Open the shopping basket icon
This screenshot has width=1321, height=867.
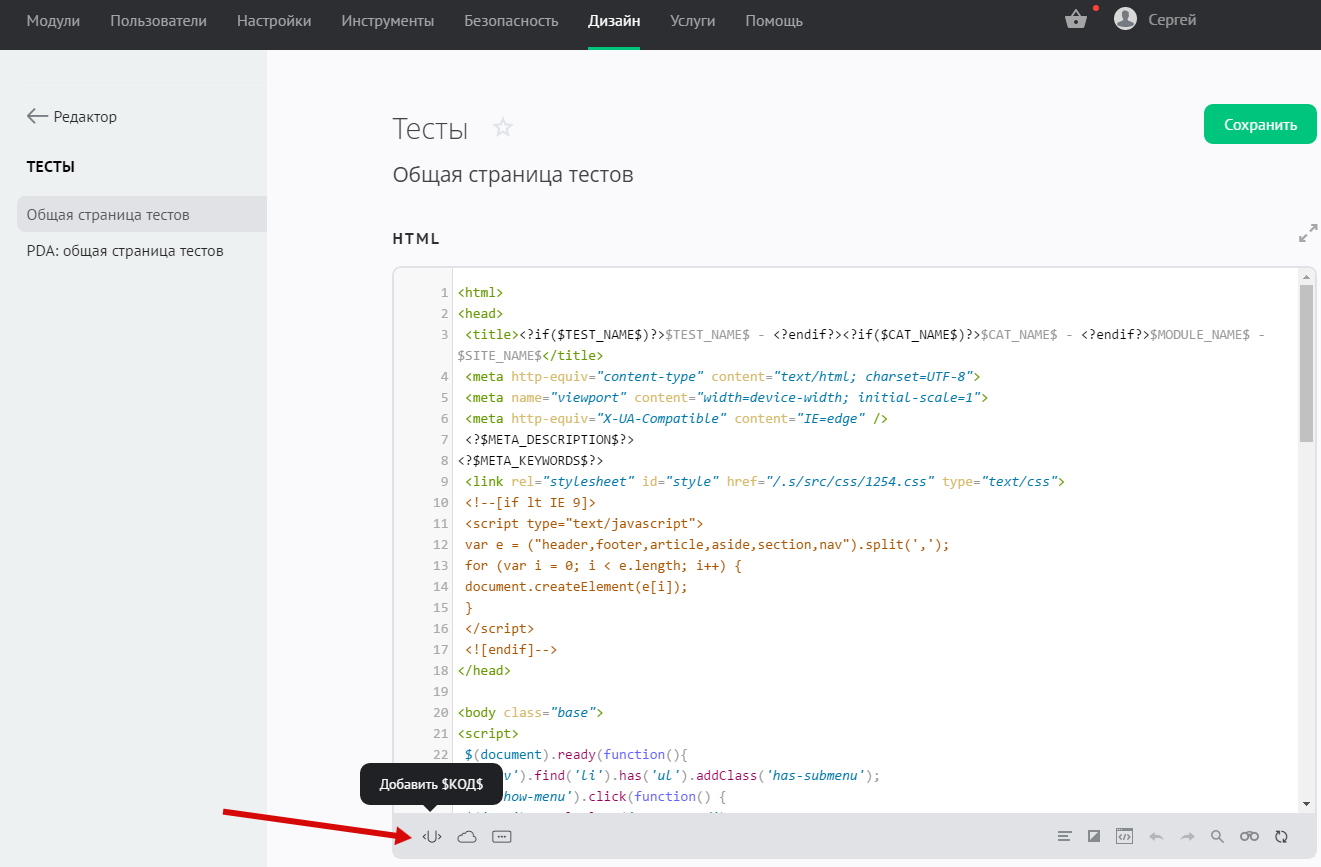click(1076, 20)
